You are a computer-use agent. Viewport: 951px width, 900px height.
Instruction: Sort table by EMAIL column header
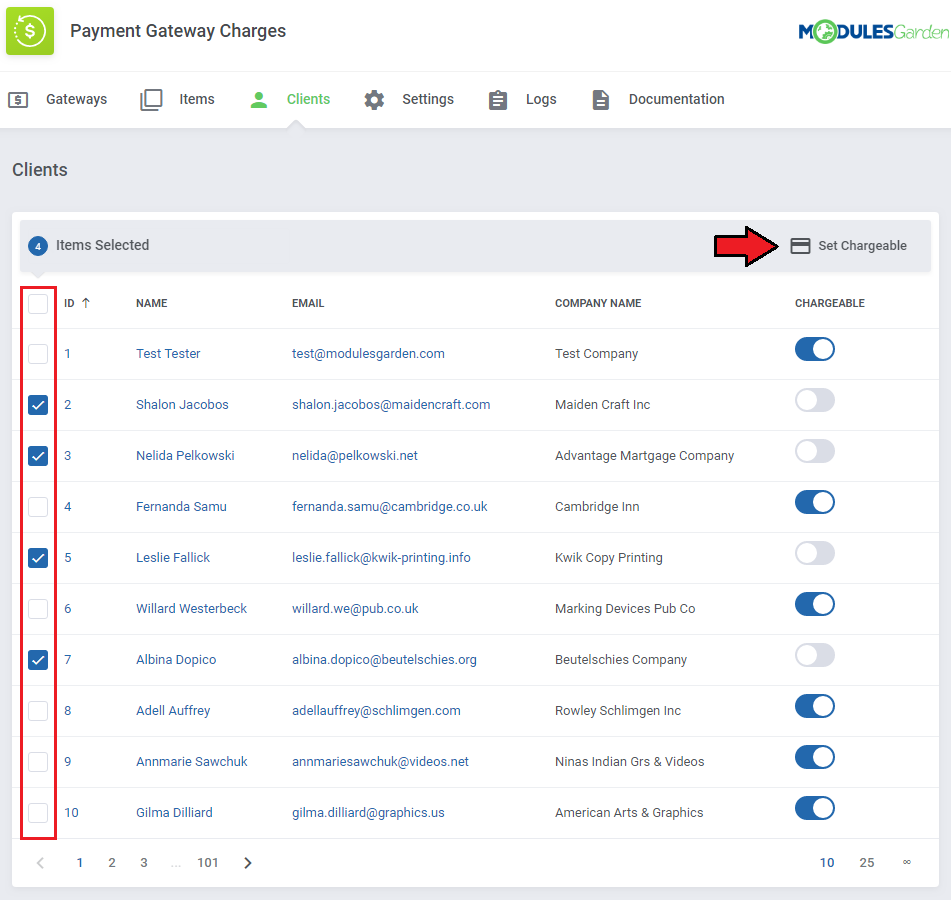coord(308,303)
